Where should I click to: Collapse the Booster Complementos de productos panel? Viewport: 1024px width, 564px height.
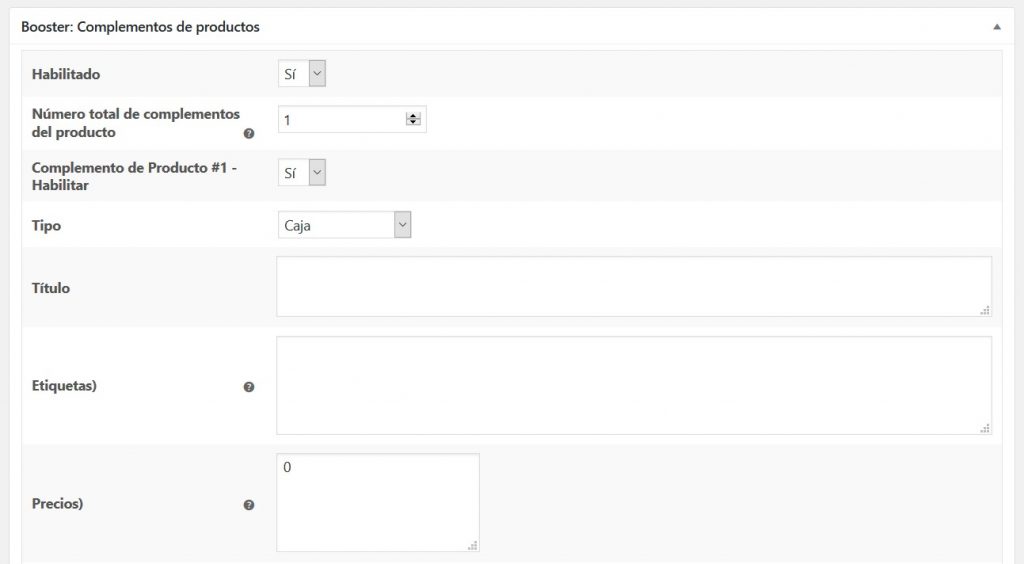coord(996,27)
